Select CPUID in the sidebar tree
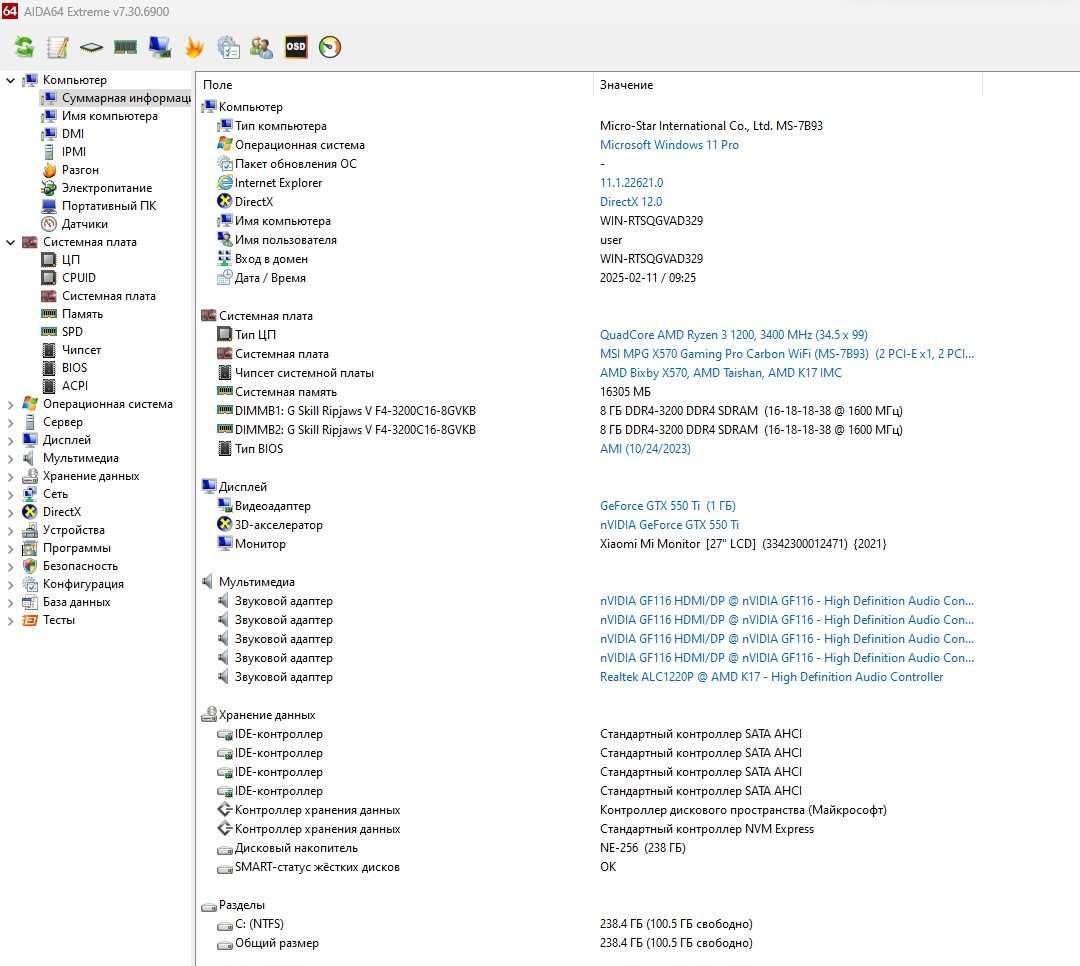 point(79,278)
